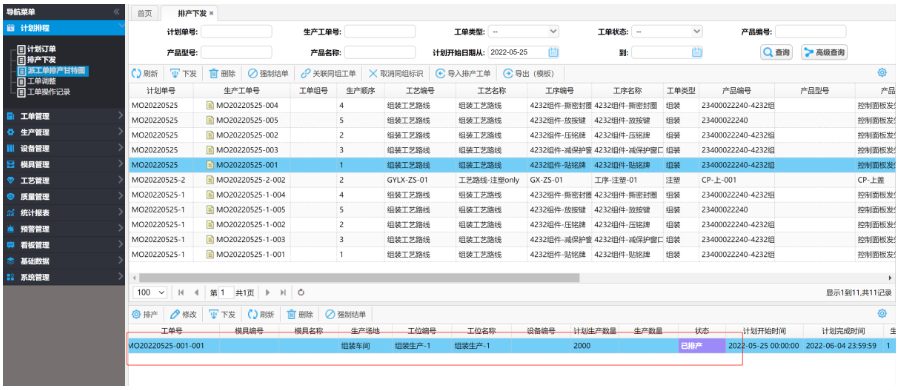The height and width of the screenshot is (390, 900).
Task: Click the 修改 pencil icon in lower toolbar
Action: click(175, 314)
